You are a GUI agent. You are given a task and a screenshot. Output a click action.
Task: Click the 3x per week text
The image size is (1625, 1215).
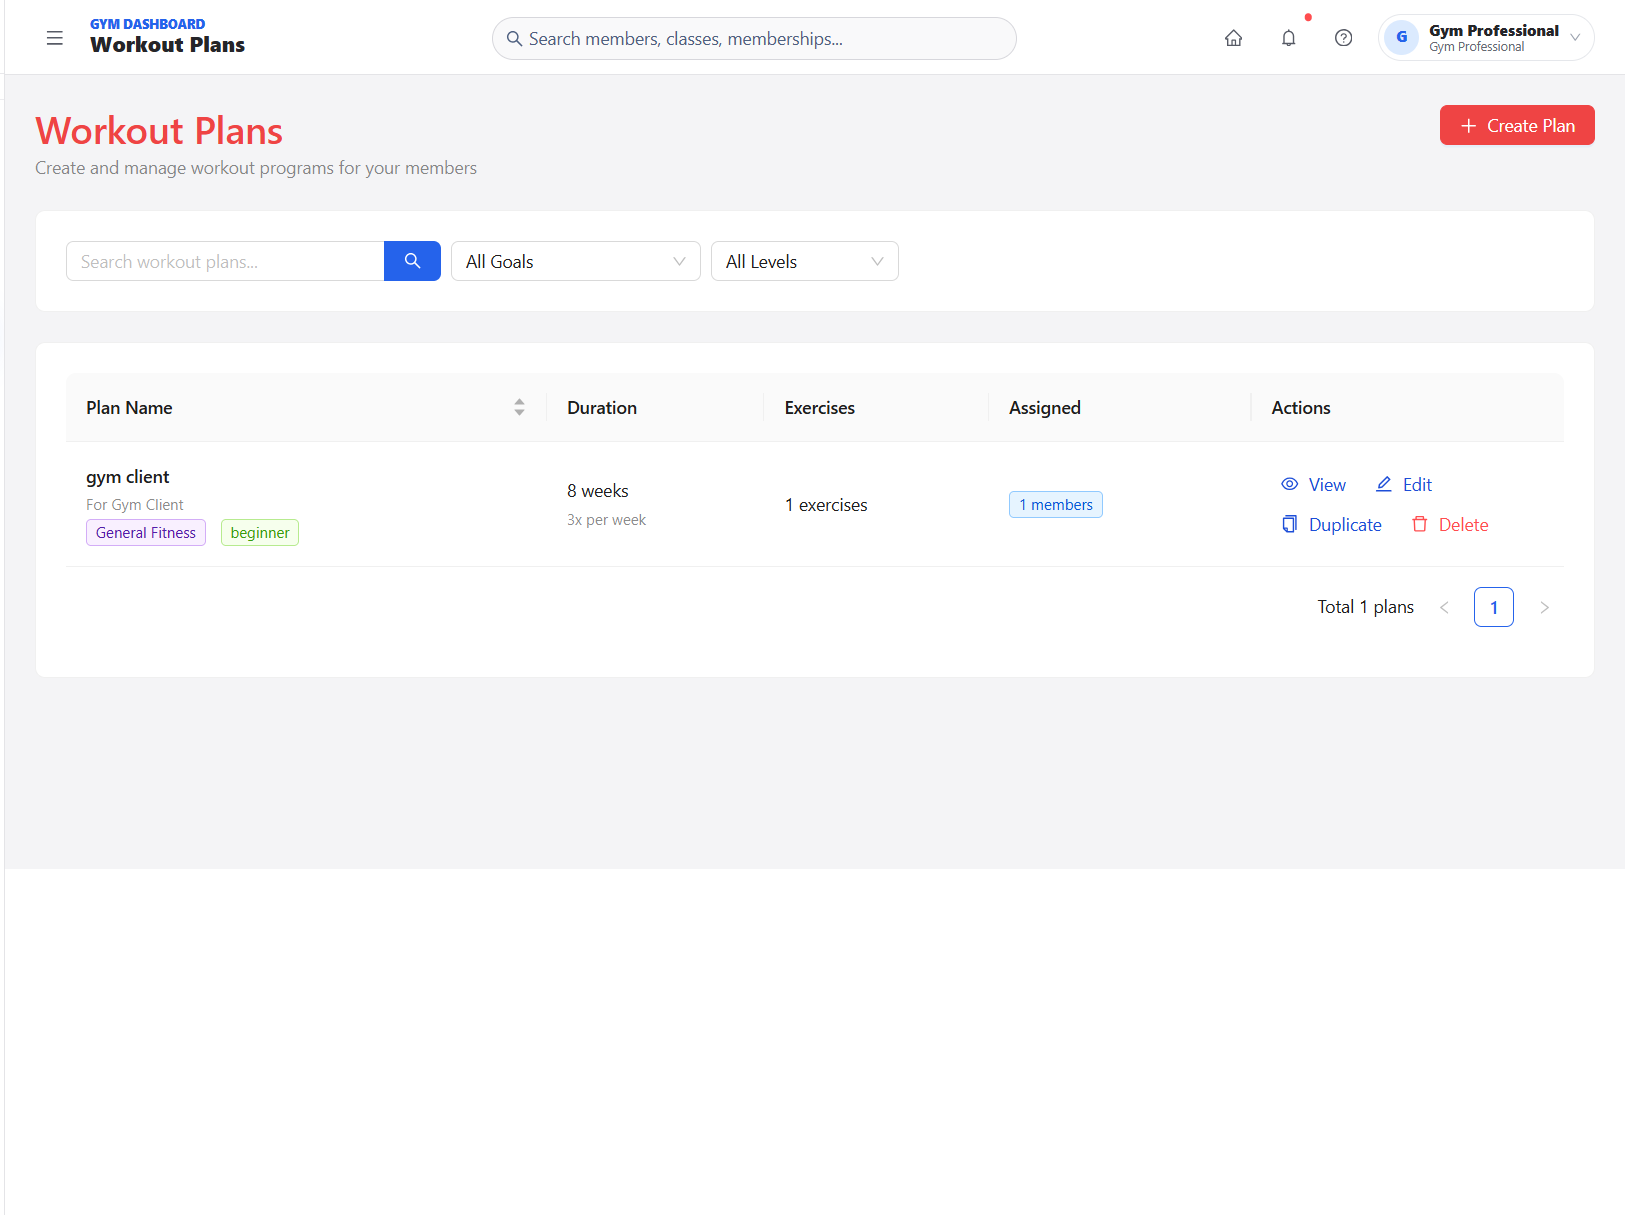[x=606, y=520]
